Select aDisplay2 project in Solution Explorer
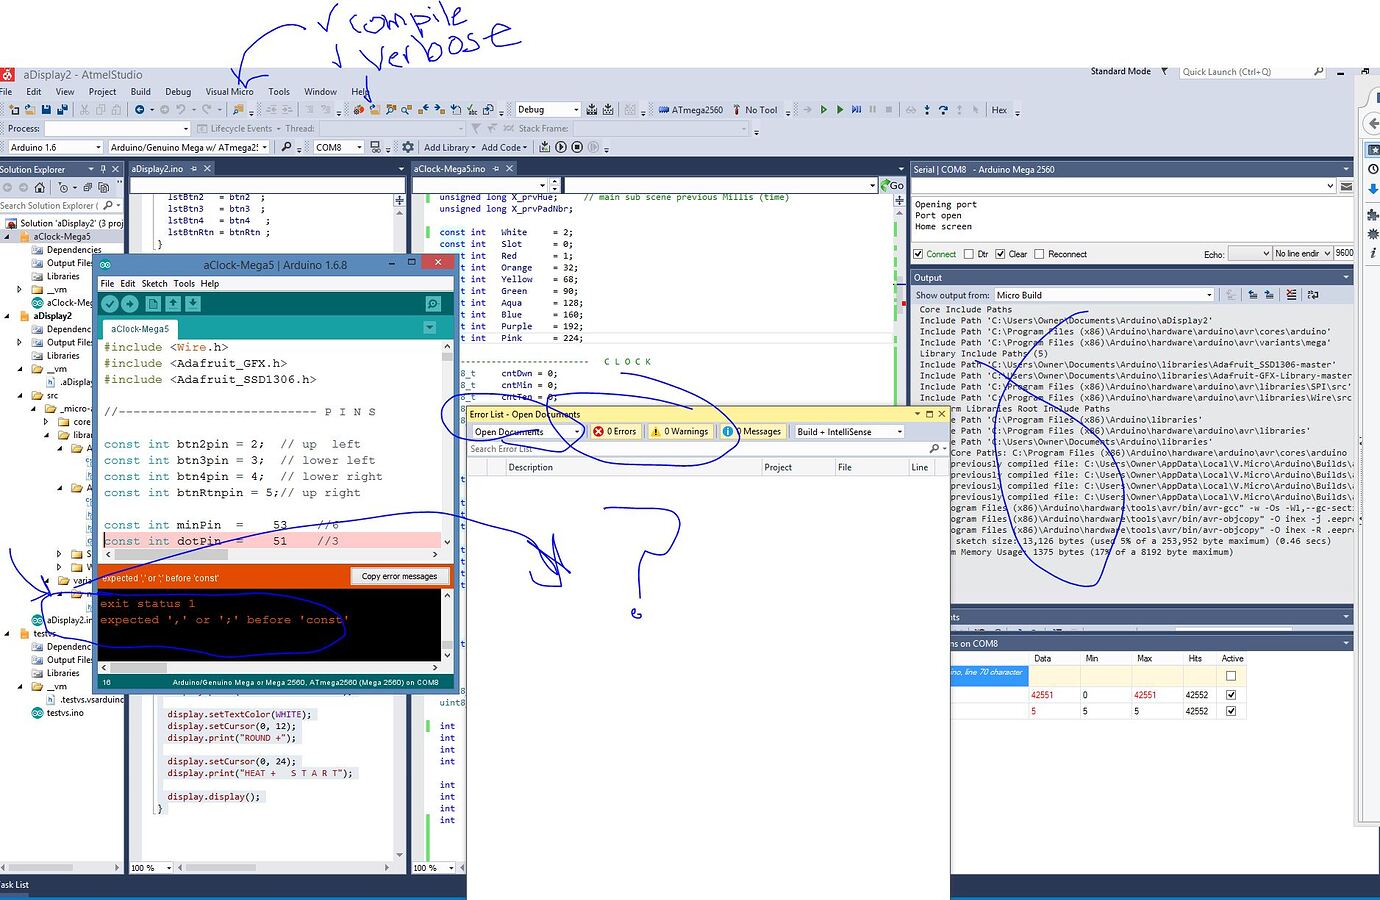 [x=52, y=316]
